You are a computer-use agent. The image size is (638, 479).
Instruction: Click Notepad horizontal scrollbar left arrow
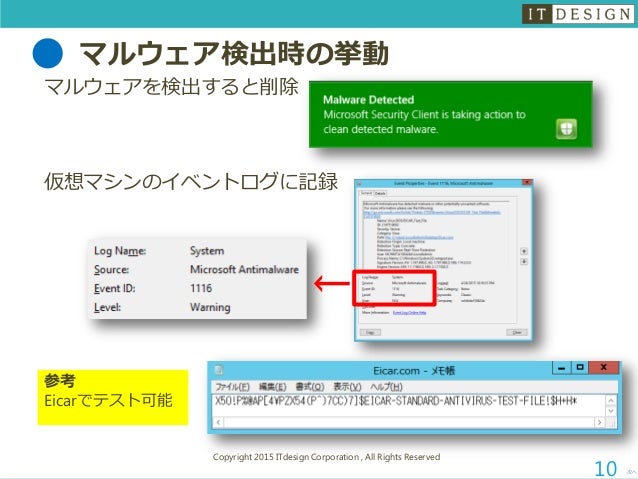[218, 422]
